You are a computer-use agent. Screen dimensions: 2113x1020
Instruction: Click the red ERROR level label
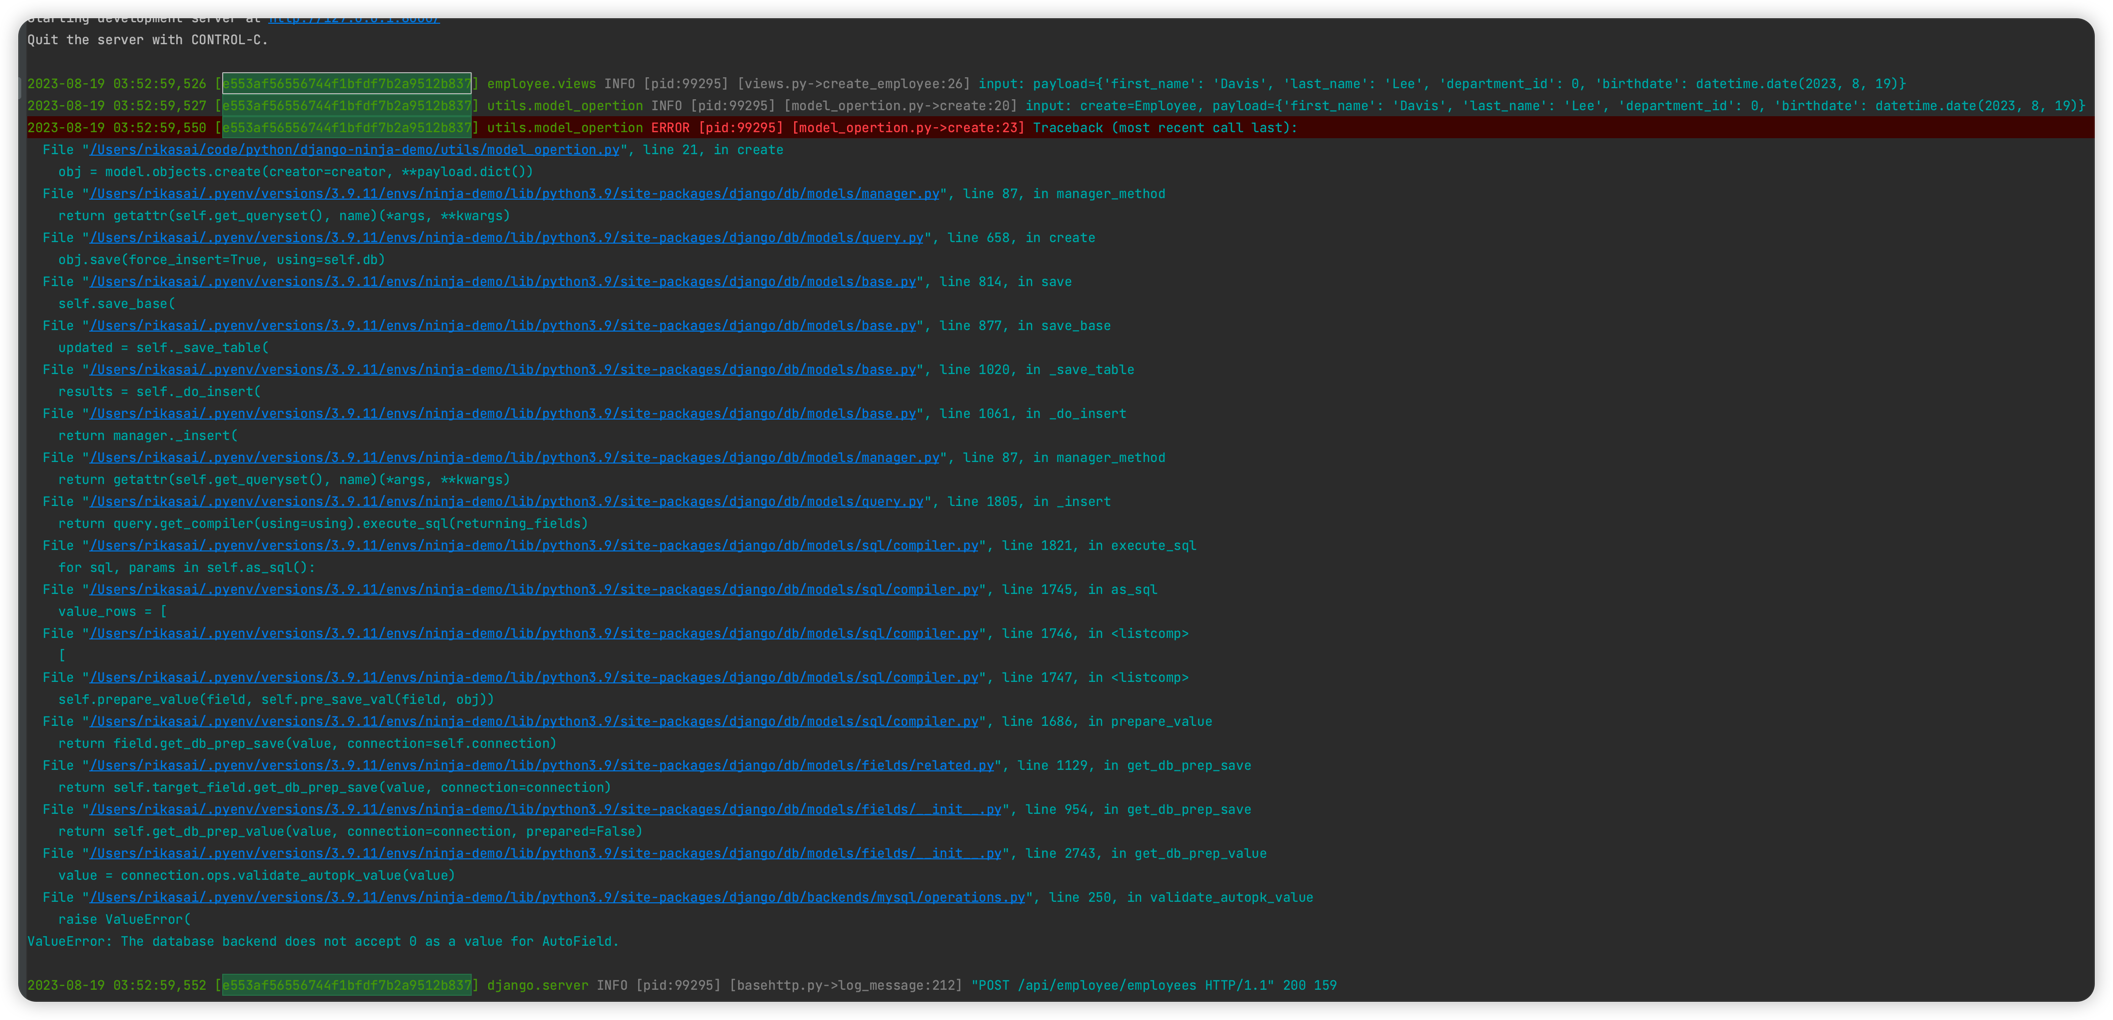point(671,128)
